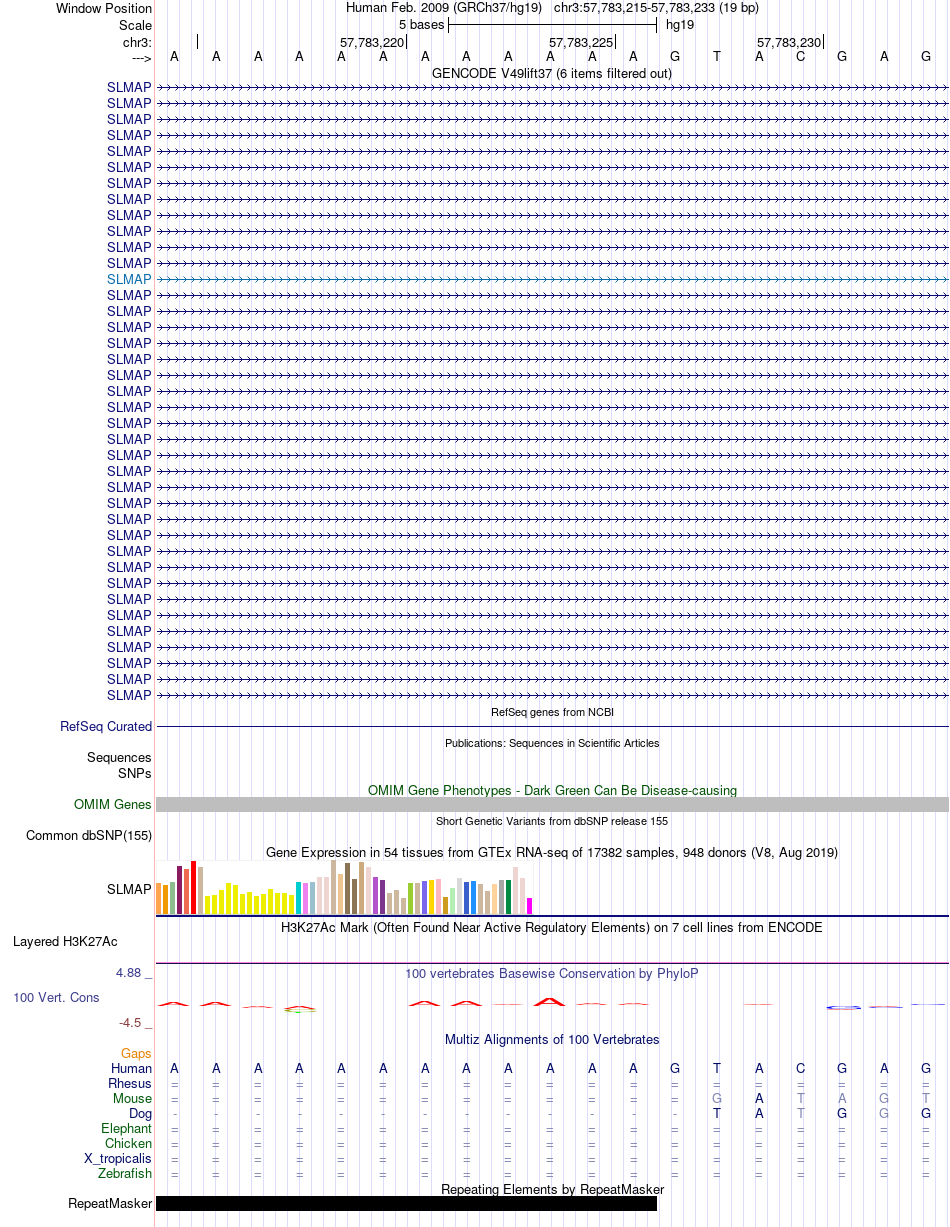Click the RefSeq genes from NCBI title
Viewport: 950px width, 1227px height.
(552, 712)
